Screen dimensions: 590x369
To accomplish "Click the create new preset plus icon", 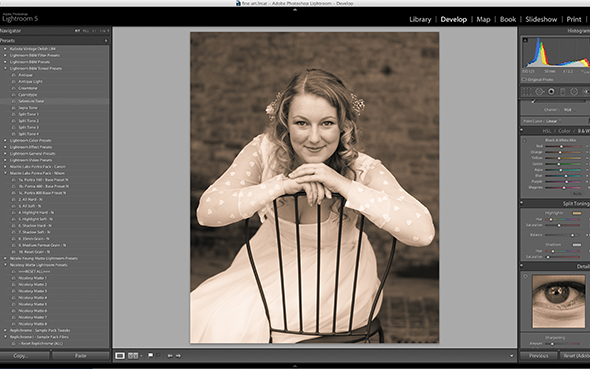I will tap(106, 41).
